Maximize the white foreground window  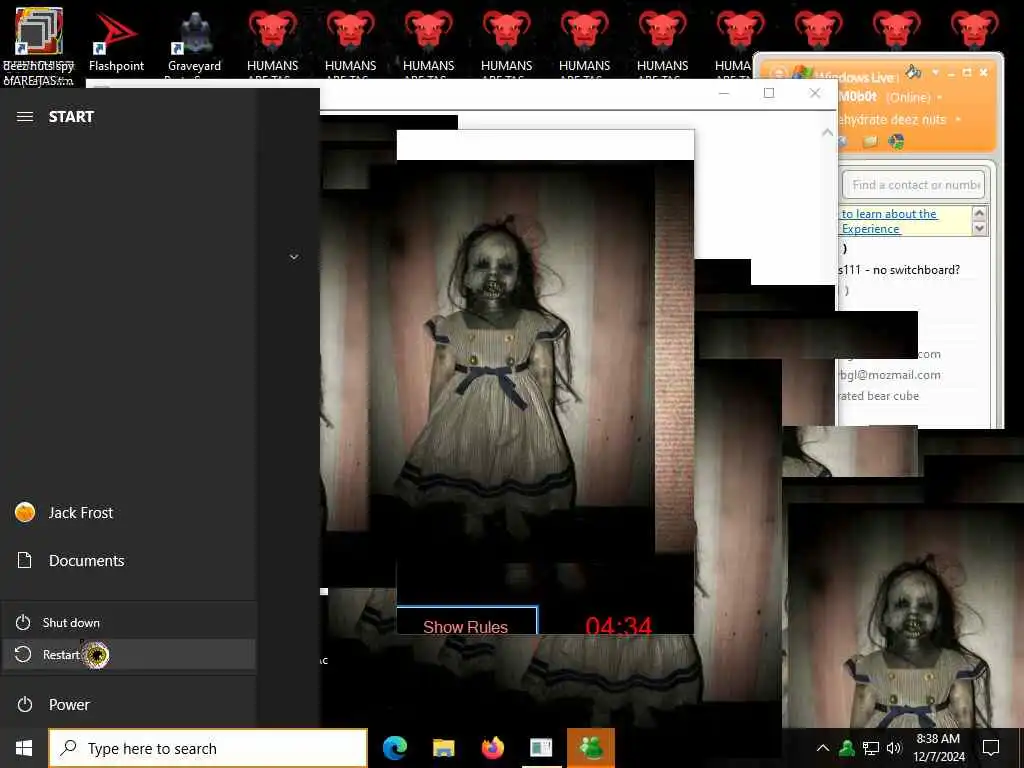[769, 93]
